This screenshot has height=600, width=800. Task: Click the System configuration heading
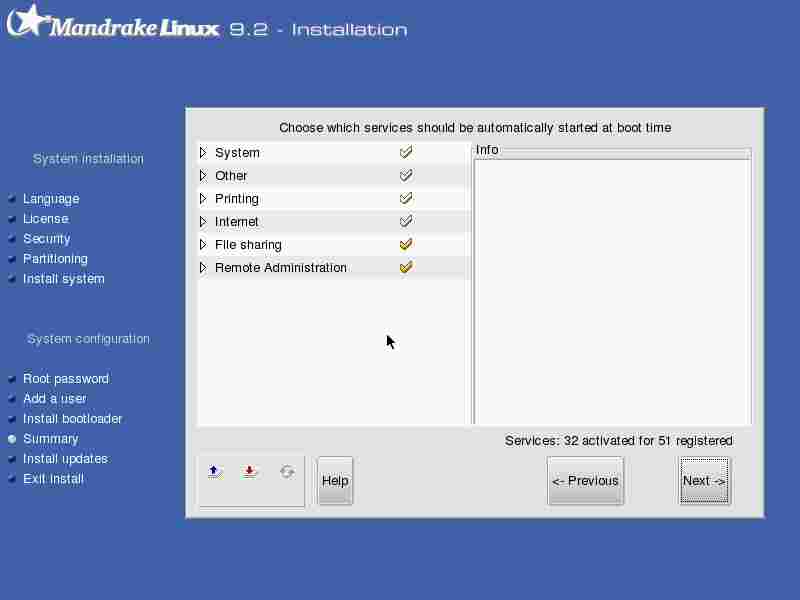click(88, 339)
